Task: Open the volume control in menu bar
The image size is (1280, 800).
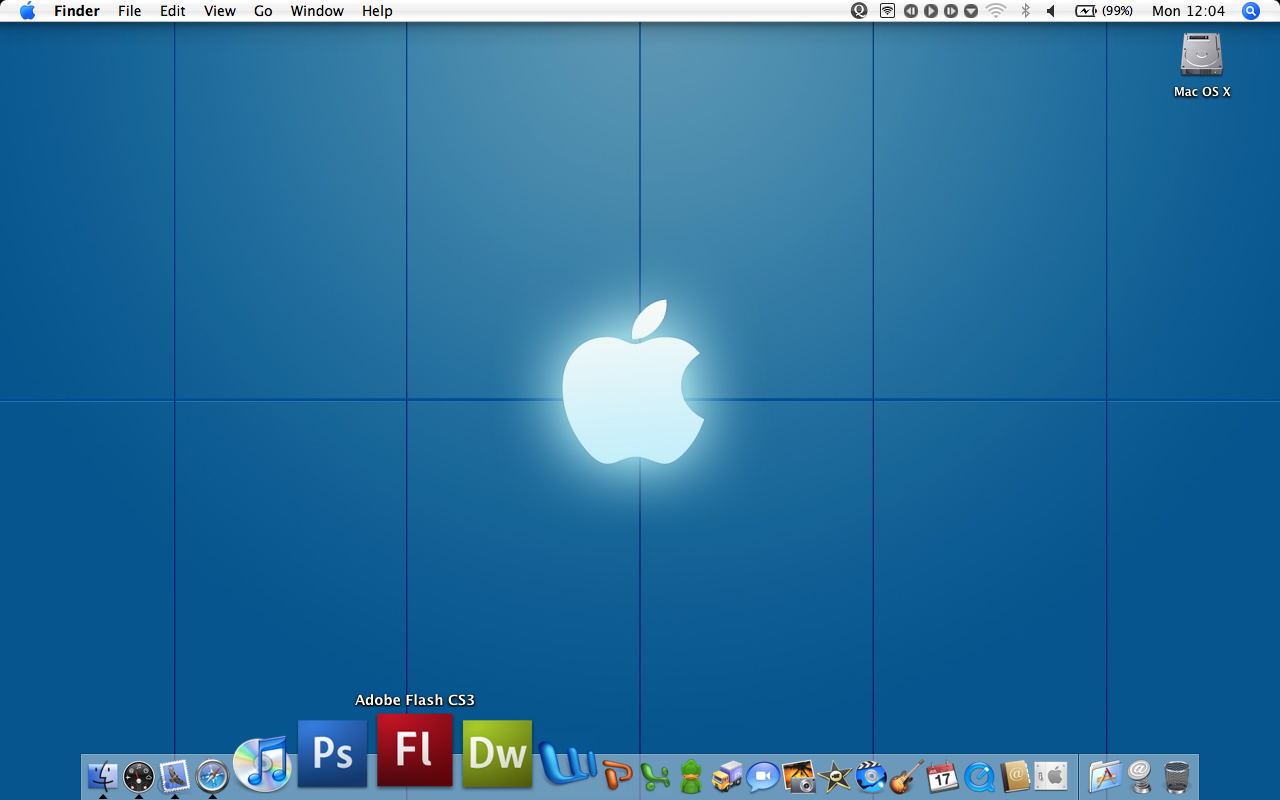Action: [1051, 11]
